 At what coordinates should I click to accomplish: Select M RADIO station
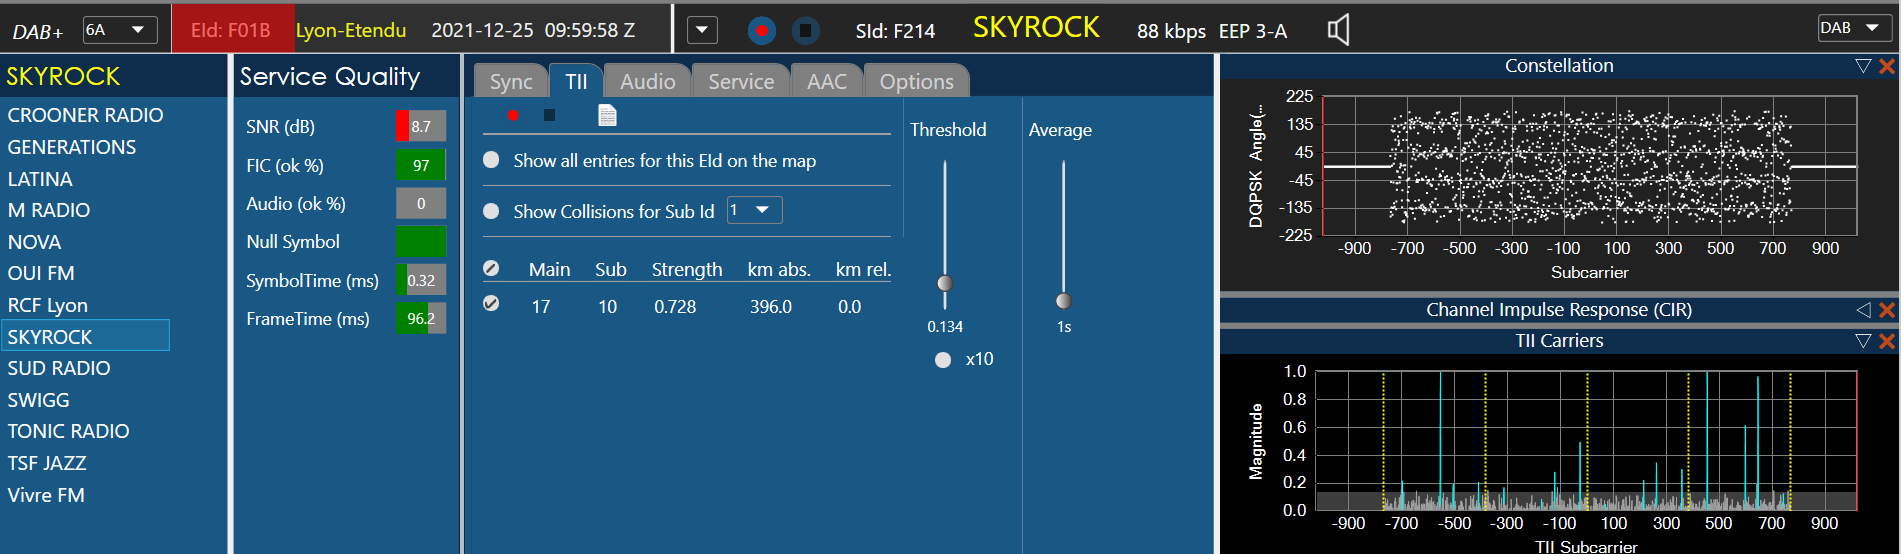point(49,210)
